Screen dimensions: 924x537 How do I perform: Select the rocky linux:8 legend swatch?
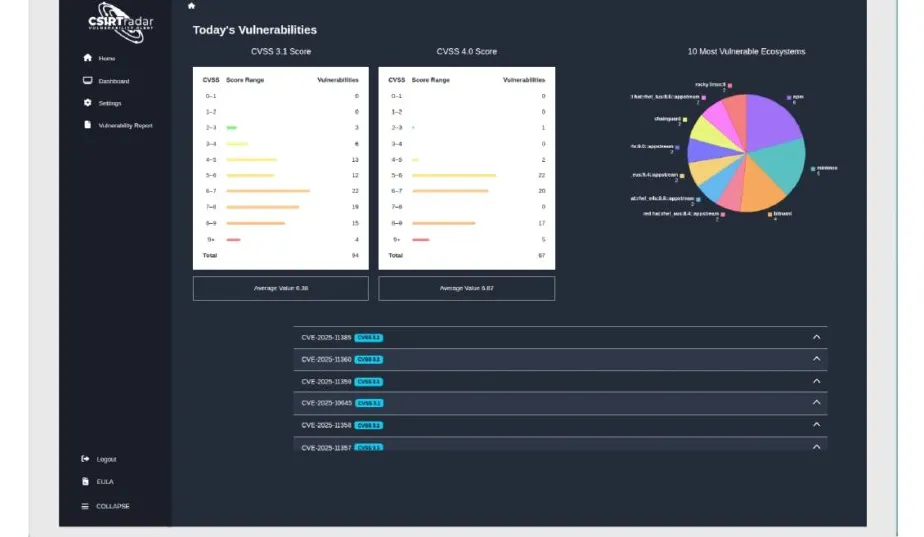[730, 85]
